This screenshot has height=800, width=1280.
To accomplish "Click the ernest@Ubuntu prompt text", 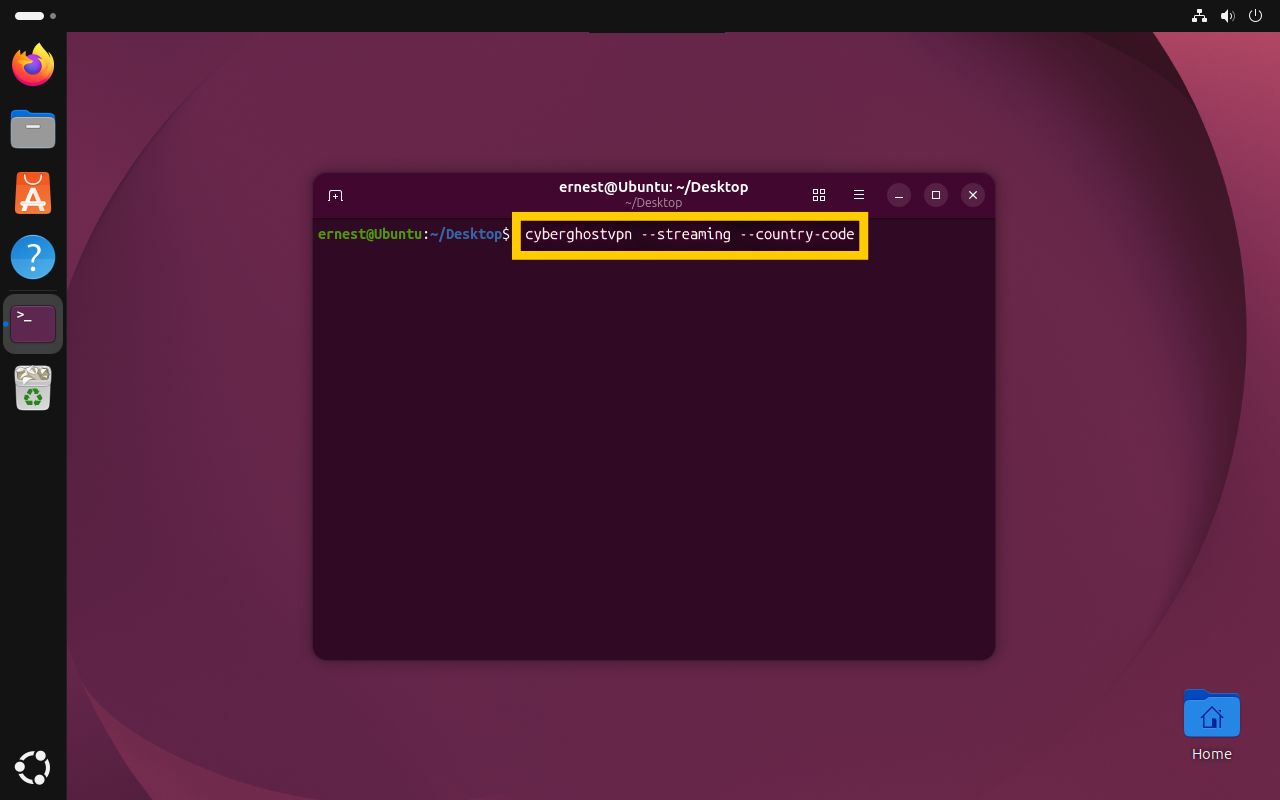I will coord(370,234).
